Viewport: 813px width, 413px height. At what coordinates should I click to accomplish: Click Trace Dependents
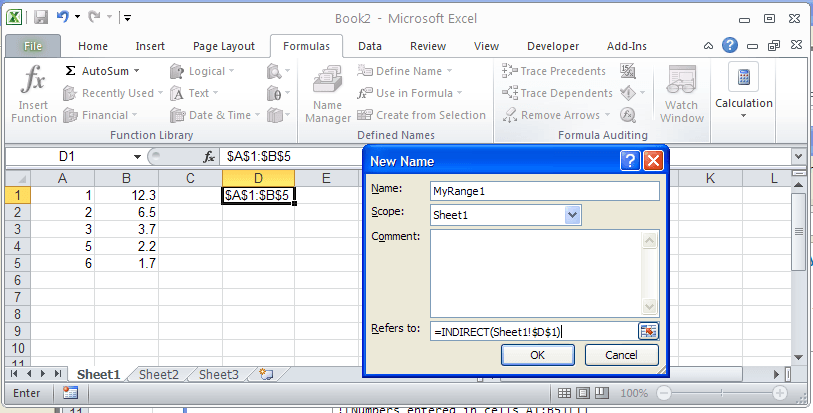coord(557,93)
